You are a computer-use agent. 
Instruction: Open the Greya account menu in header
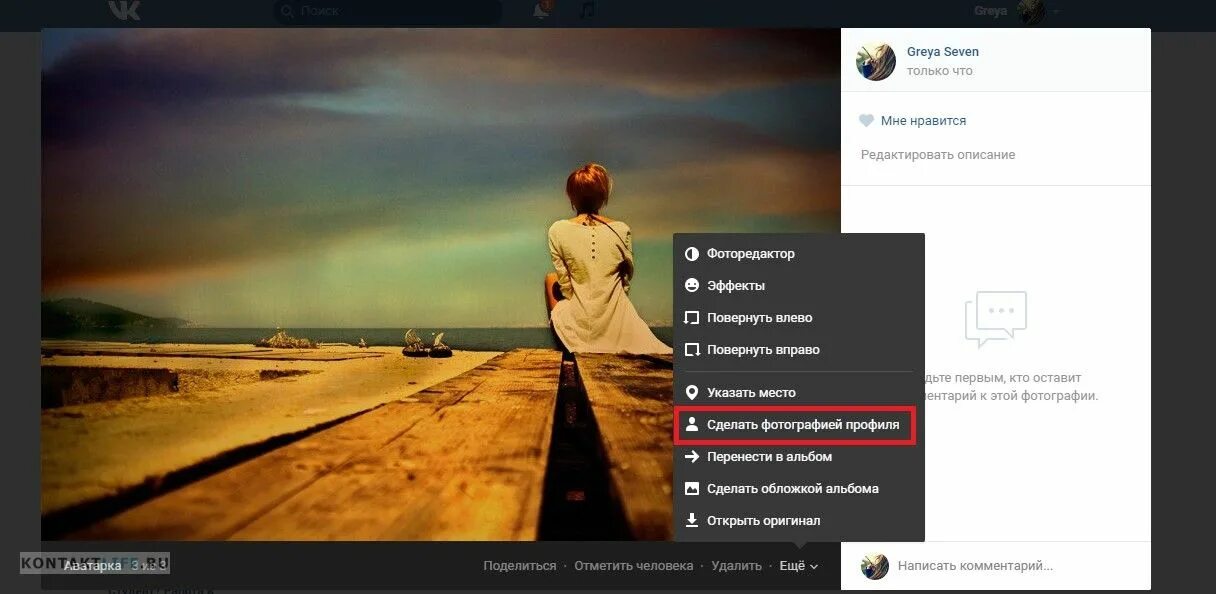1015,11
